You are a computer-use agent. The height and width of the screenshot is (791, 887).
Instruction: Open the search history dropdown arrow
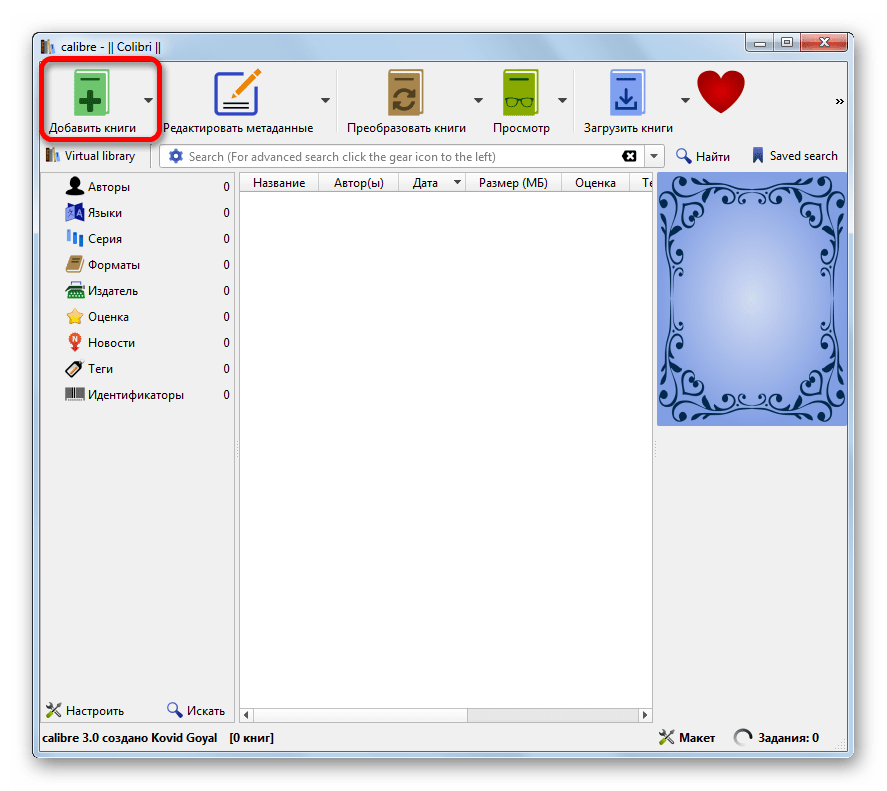654,156
